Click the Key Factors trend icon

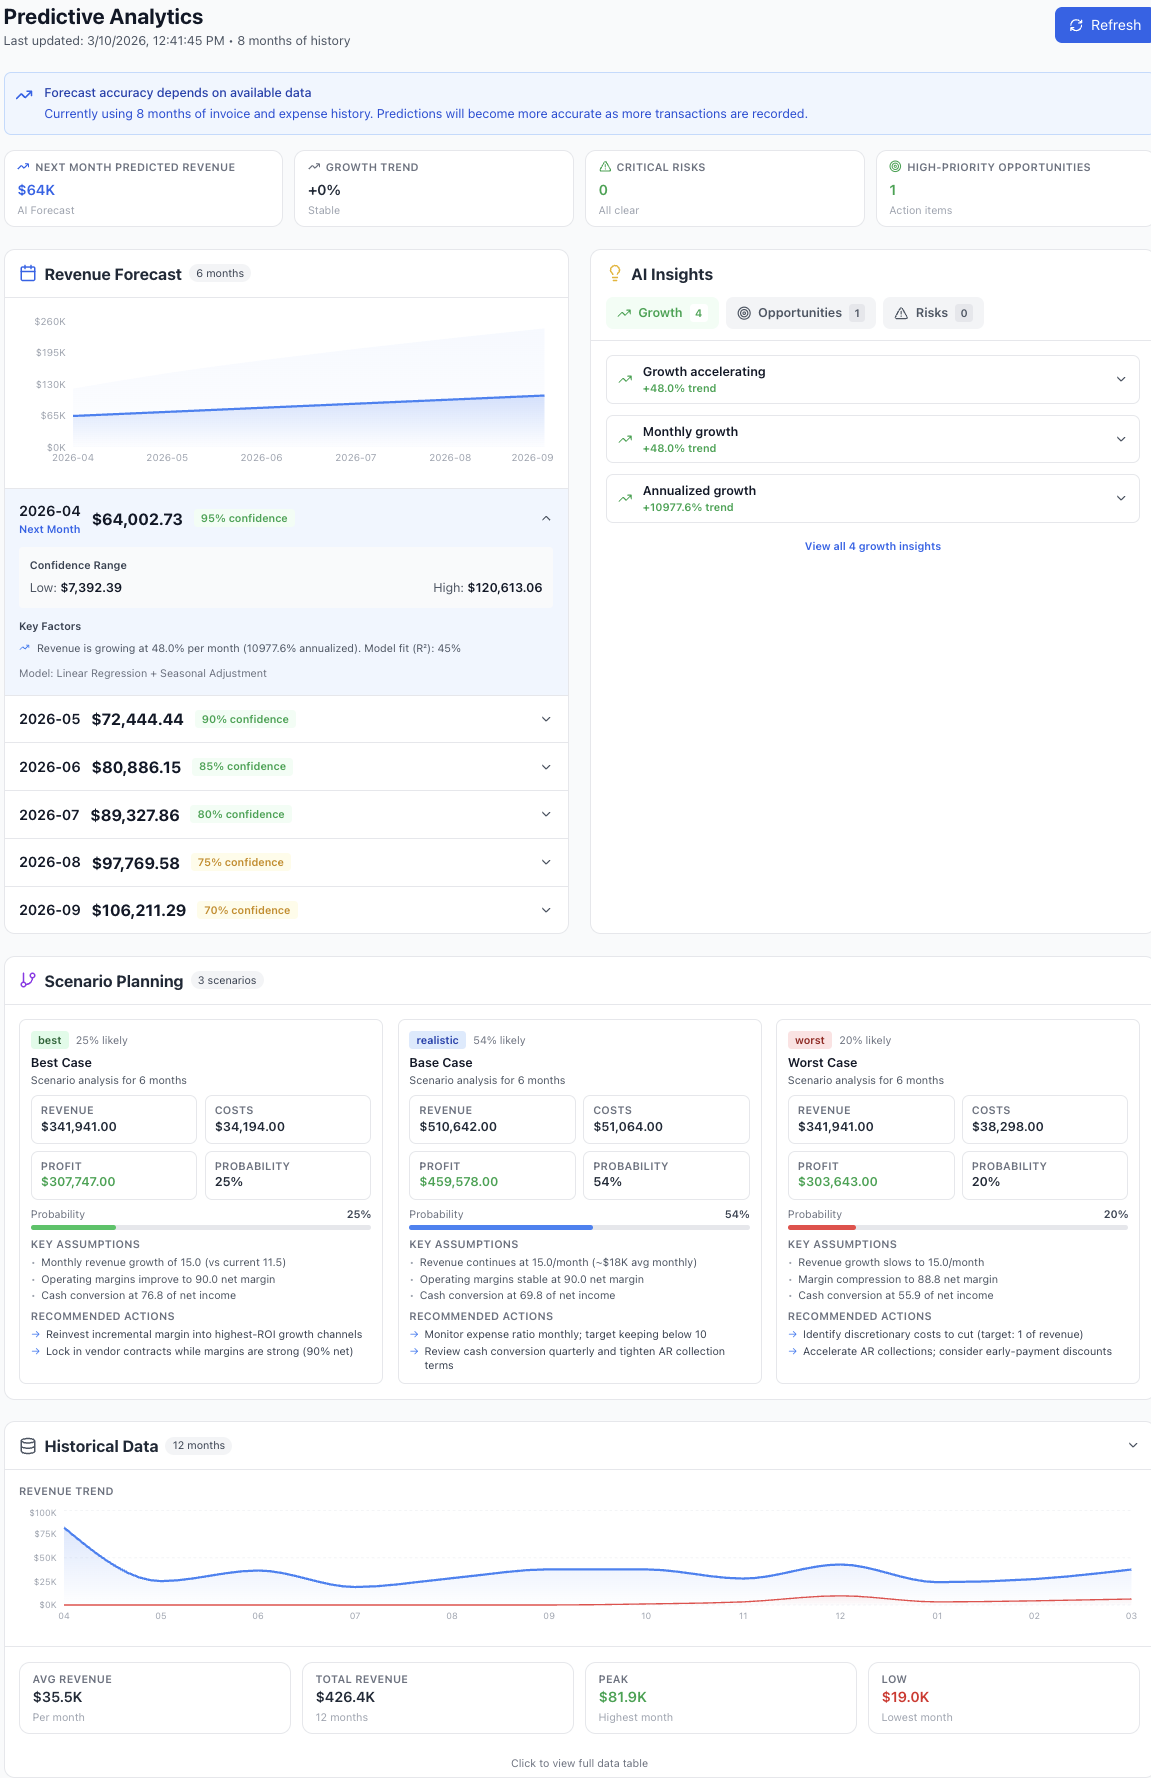pos(25,648)
